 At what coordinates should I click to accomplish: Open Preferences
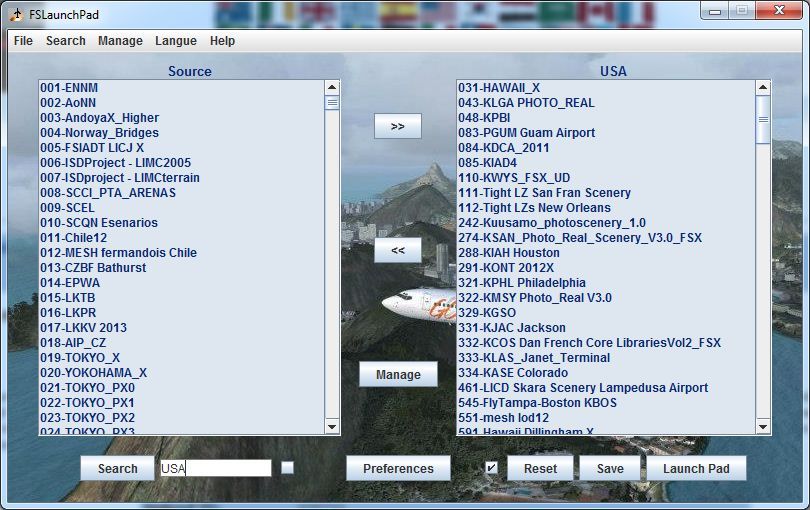[398, 468]
